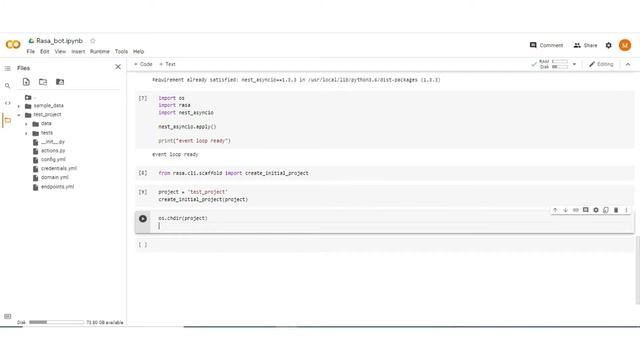640x360 pixels.
Task: Click the RAM and Disk usage indicator
Action: (553, 64)
